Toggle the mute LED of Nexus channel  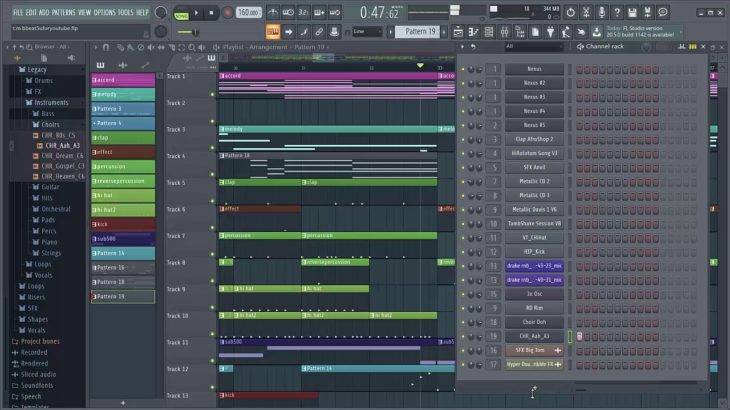tap(463, 69)
